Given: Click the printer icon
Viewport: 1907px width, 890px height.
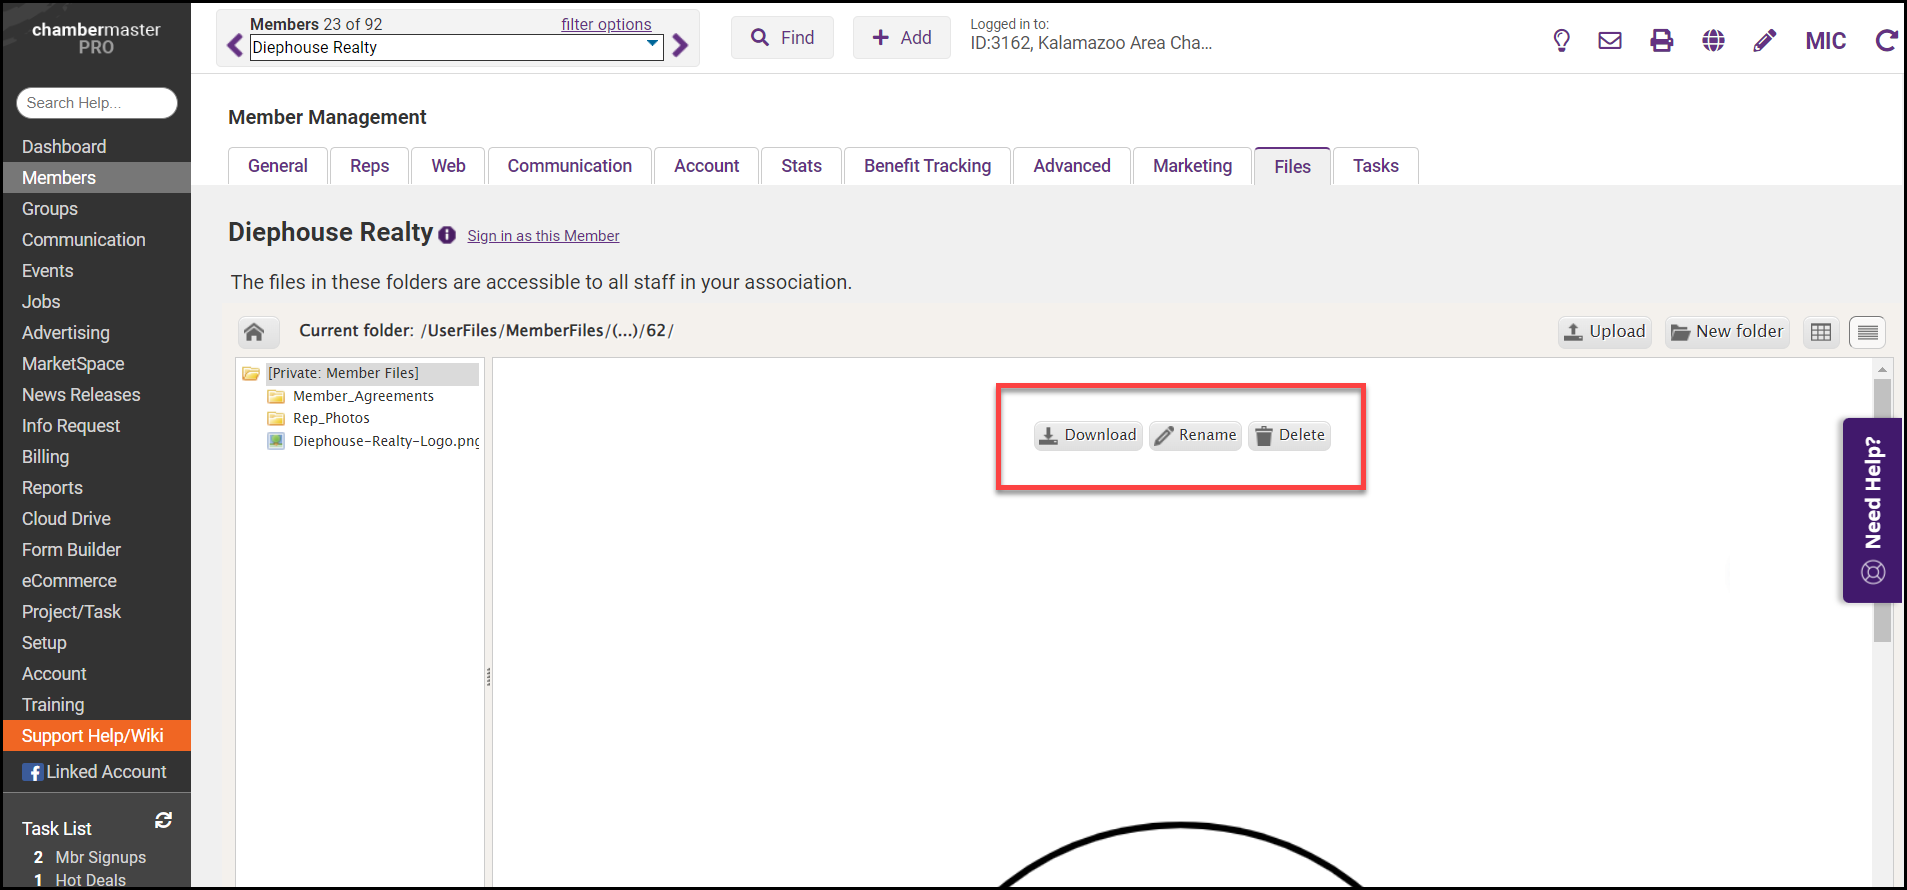Looking at the screenshot, I should point(1662,41).
